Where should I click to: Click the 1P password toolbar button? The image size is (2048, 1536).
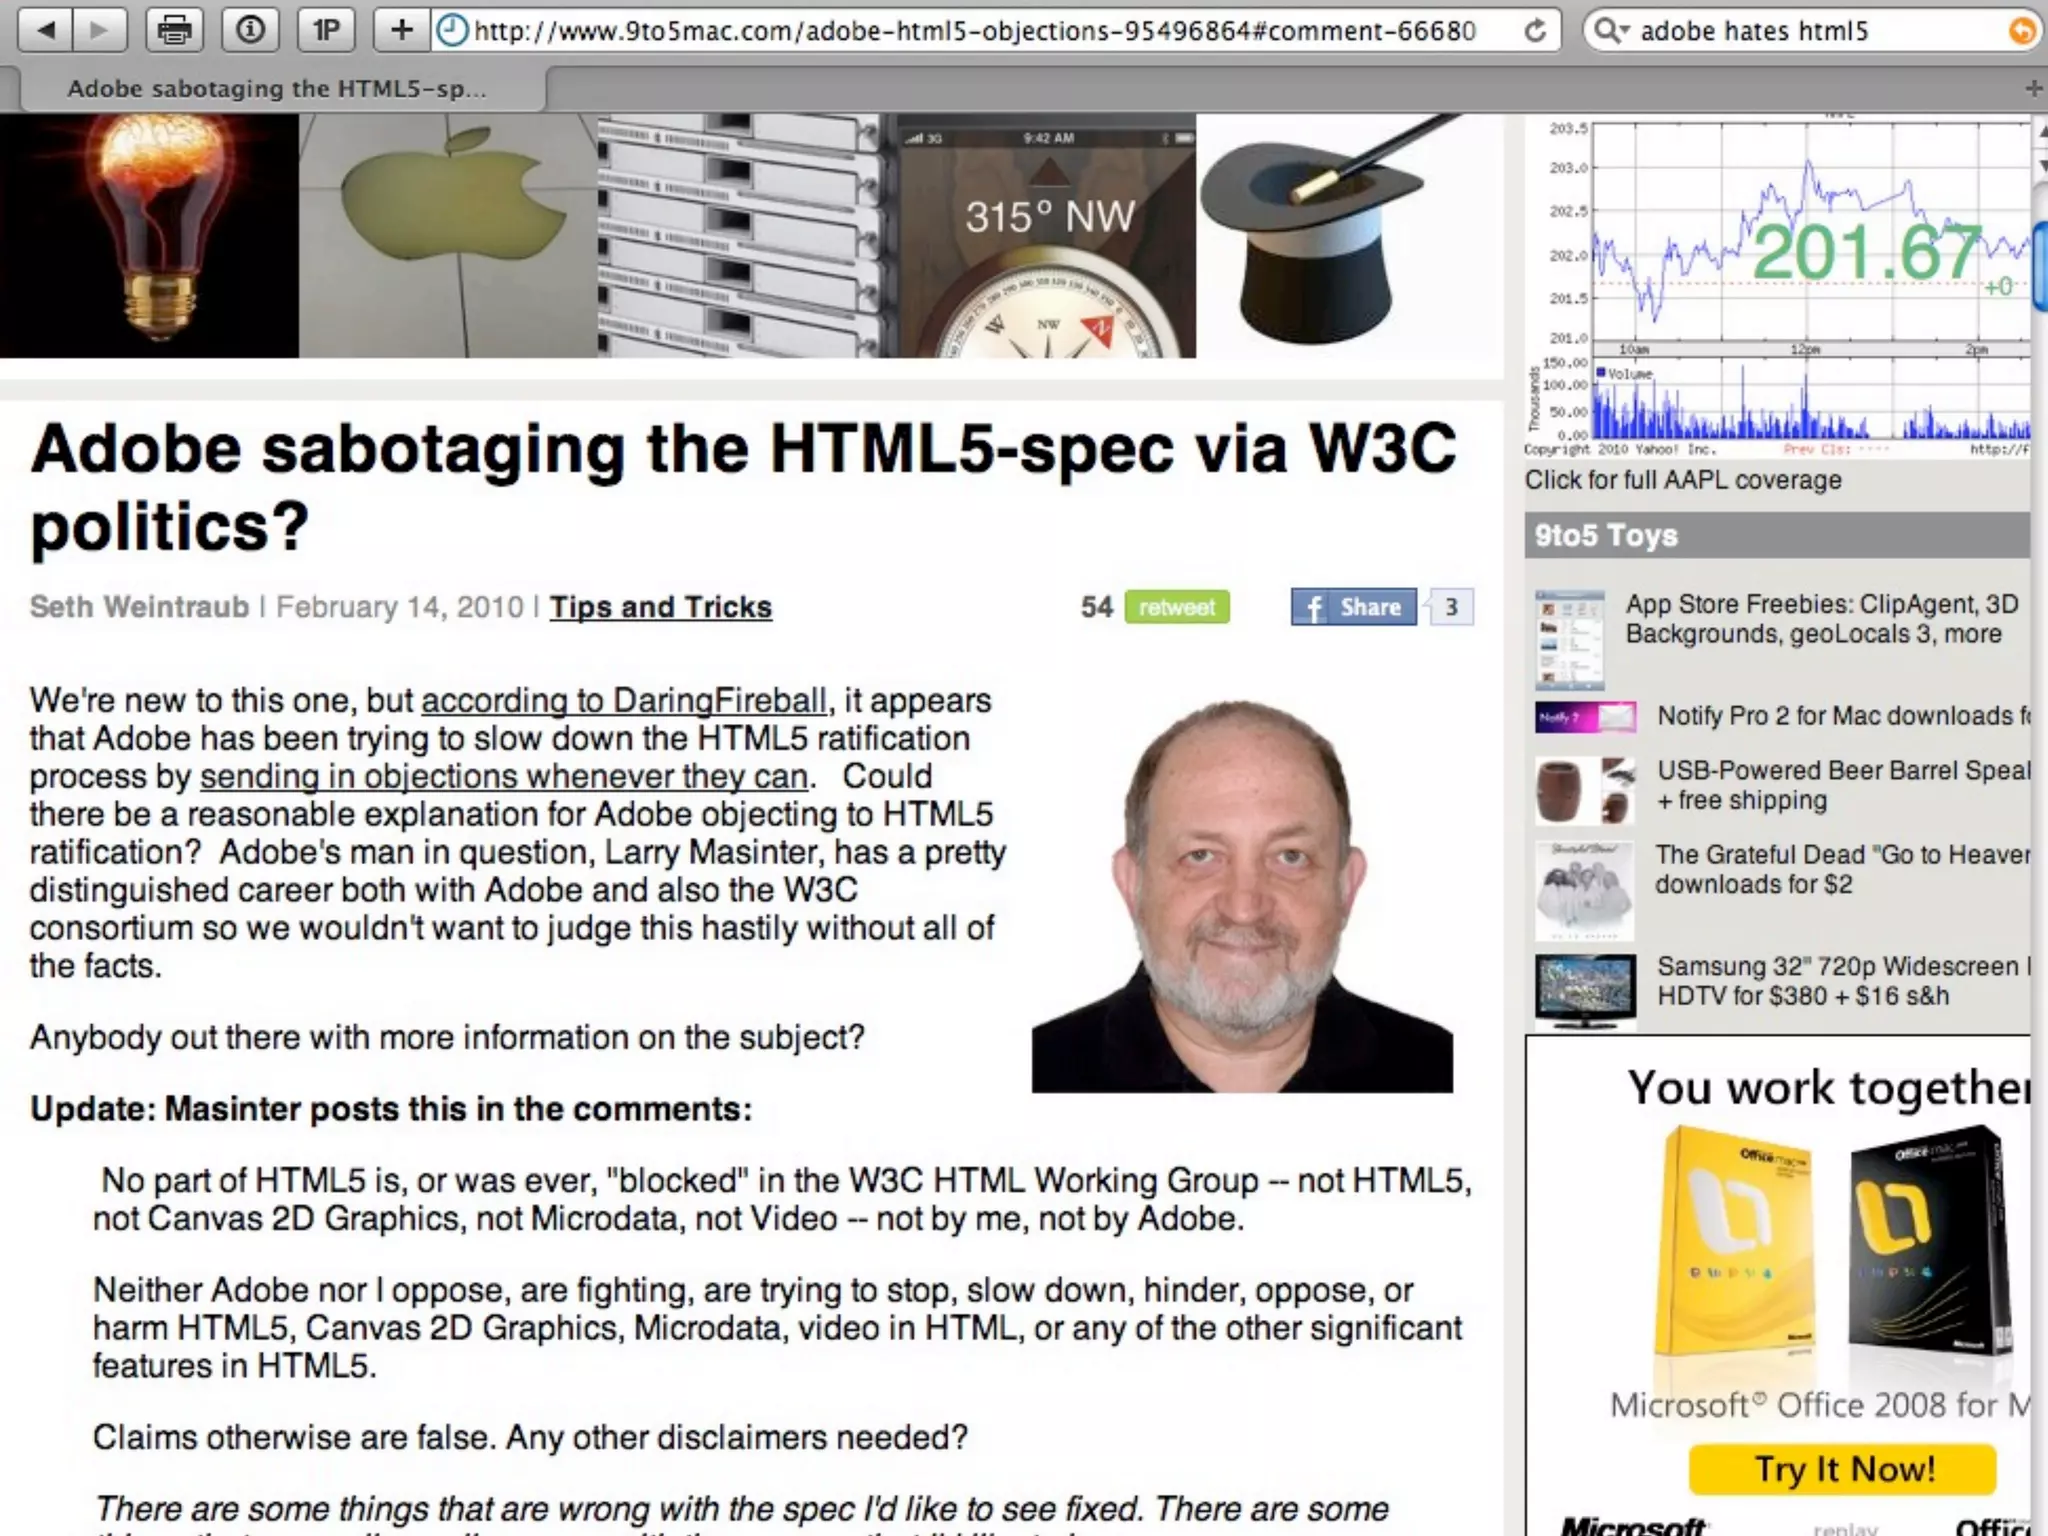326,31
